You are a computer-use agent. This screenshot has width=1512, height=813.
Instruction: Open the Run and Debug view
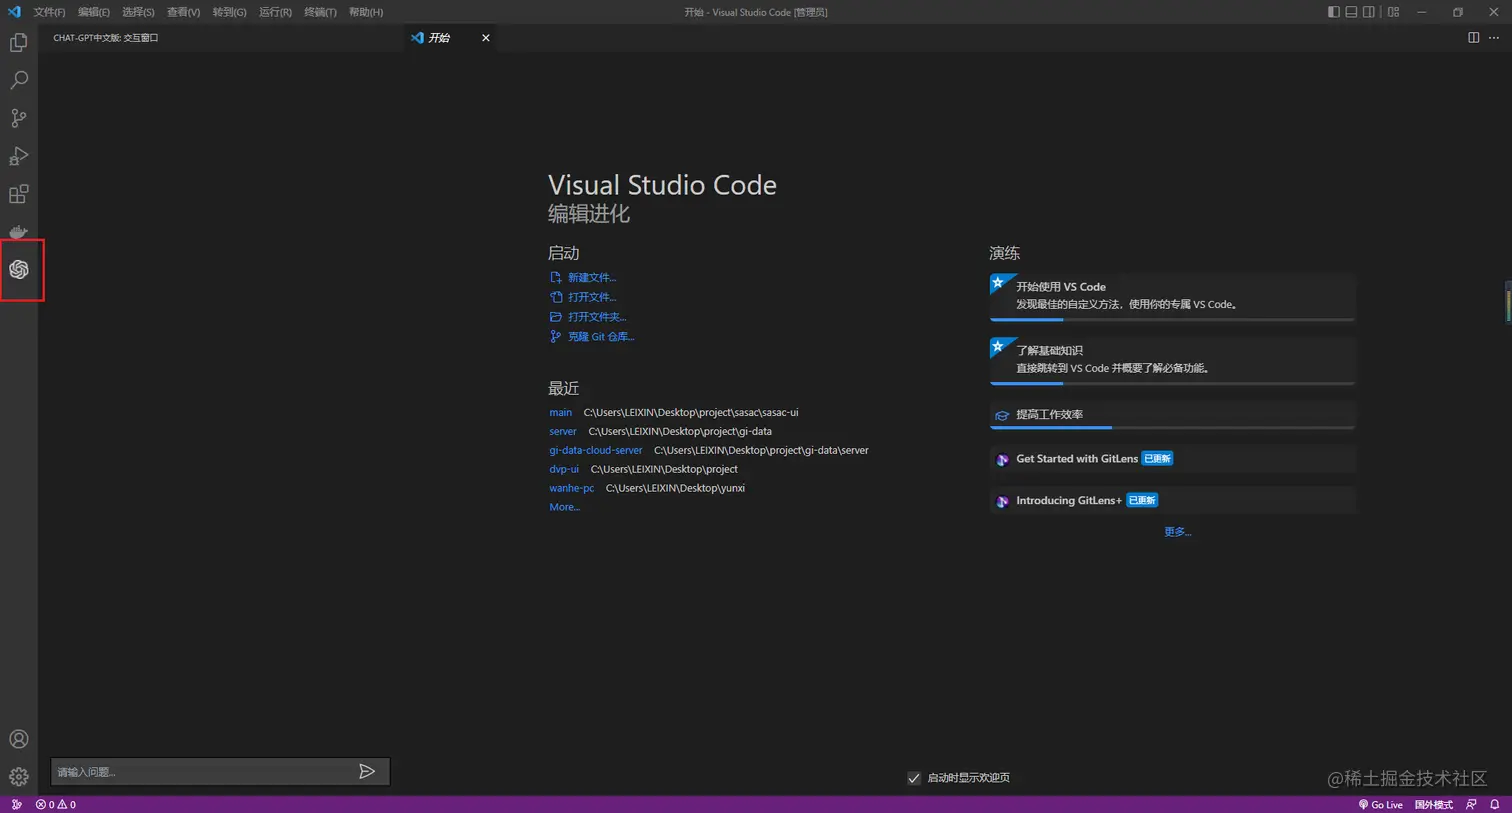click(18, 156)
